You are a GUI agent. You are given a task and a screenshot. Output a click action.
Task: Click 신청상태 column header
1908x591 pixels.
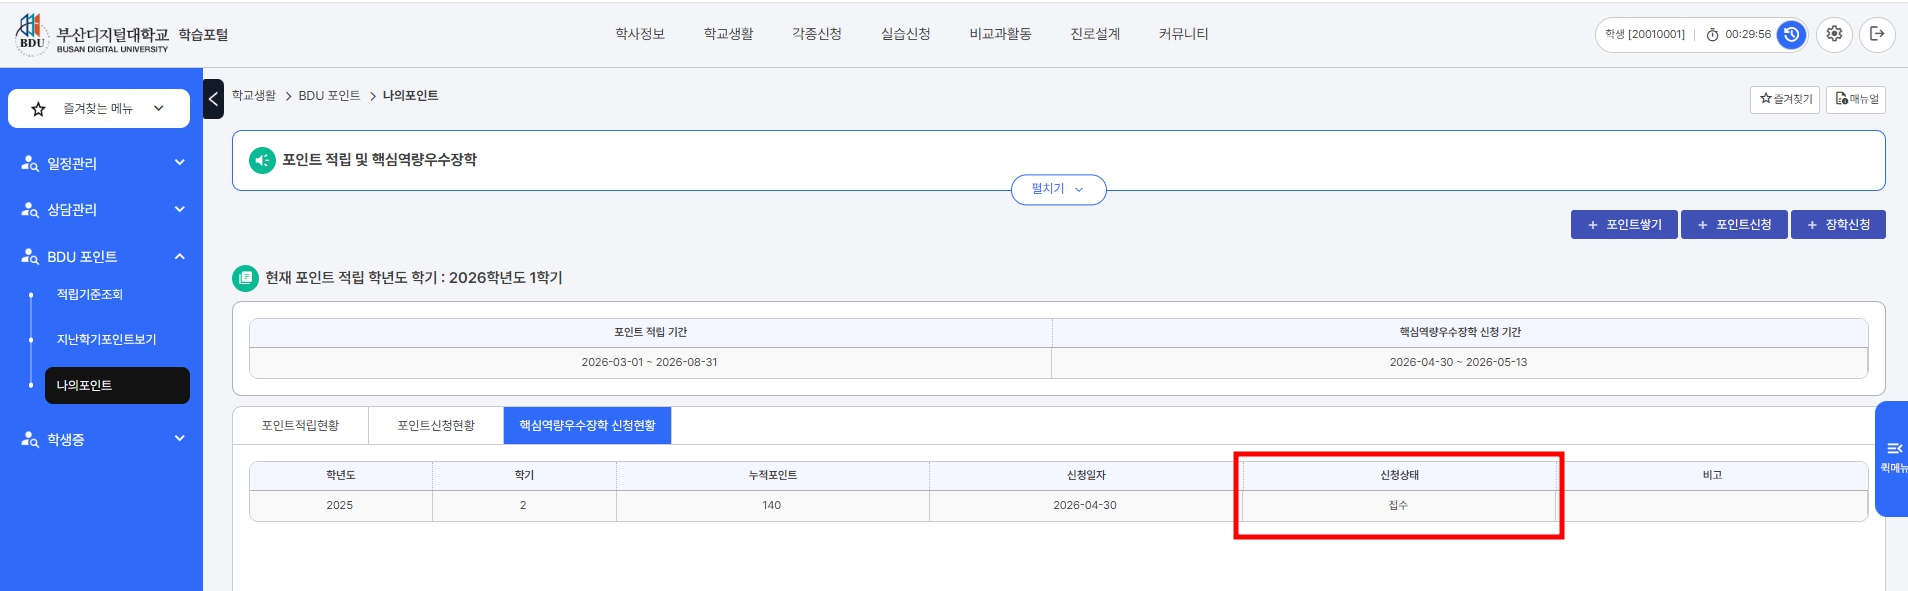pyautogui.click(x=1399, y=476)
